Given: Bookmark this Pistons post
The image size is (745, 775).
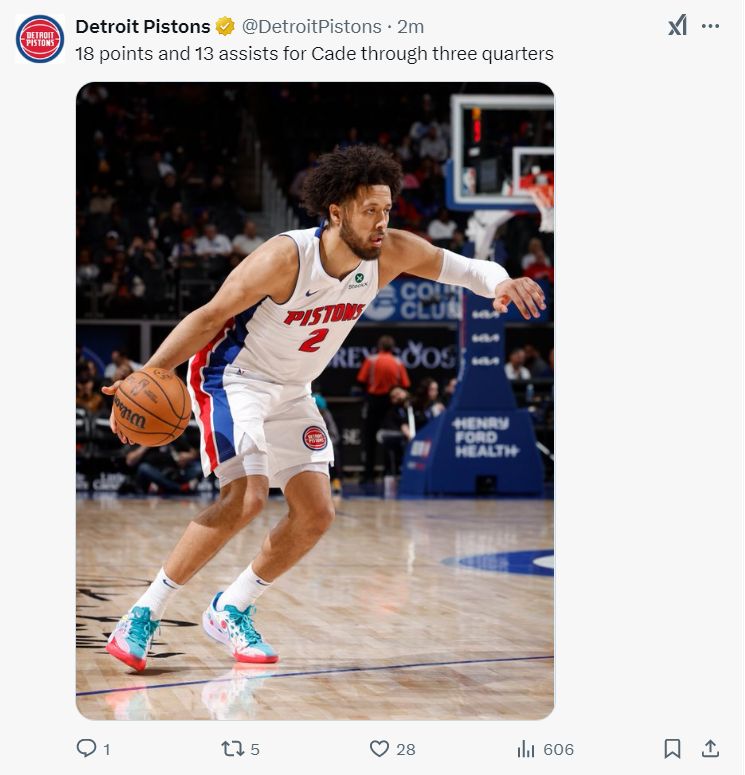Looking at the screenshot, I should point(672,748).
